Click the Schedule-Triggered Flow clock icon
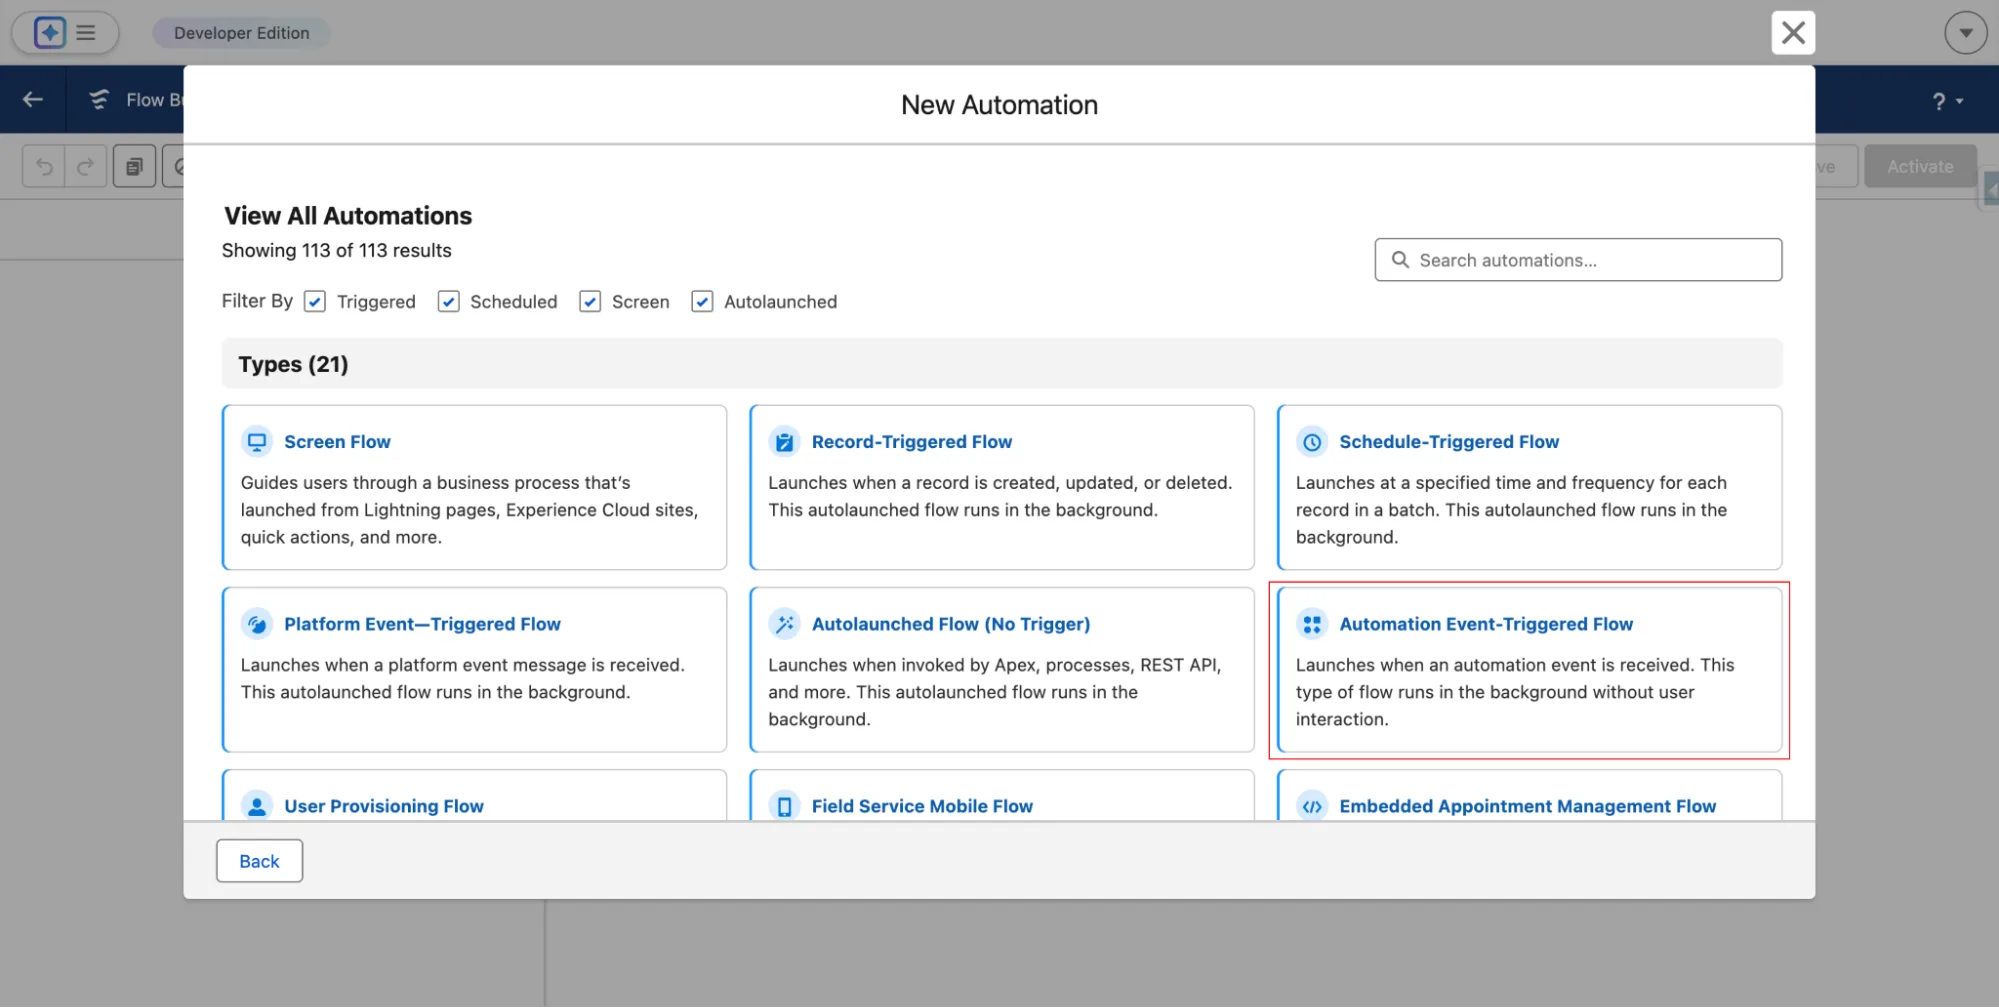The width and height of the screenshot is (1999, 1008). click(x=1312, y=441)
